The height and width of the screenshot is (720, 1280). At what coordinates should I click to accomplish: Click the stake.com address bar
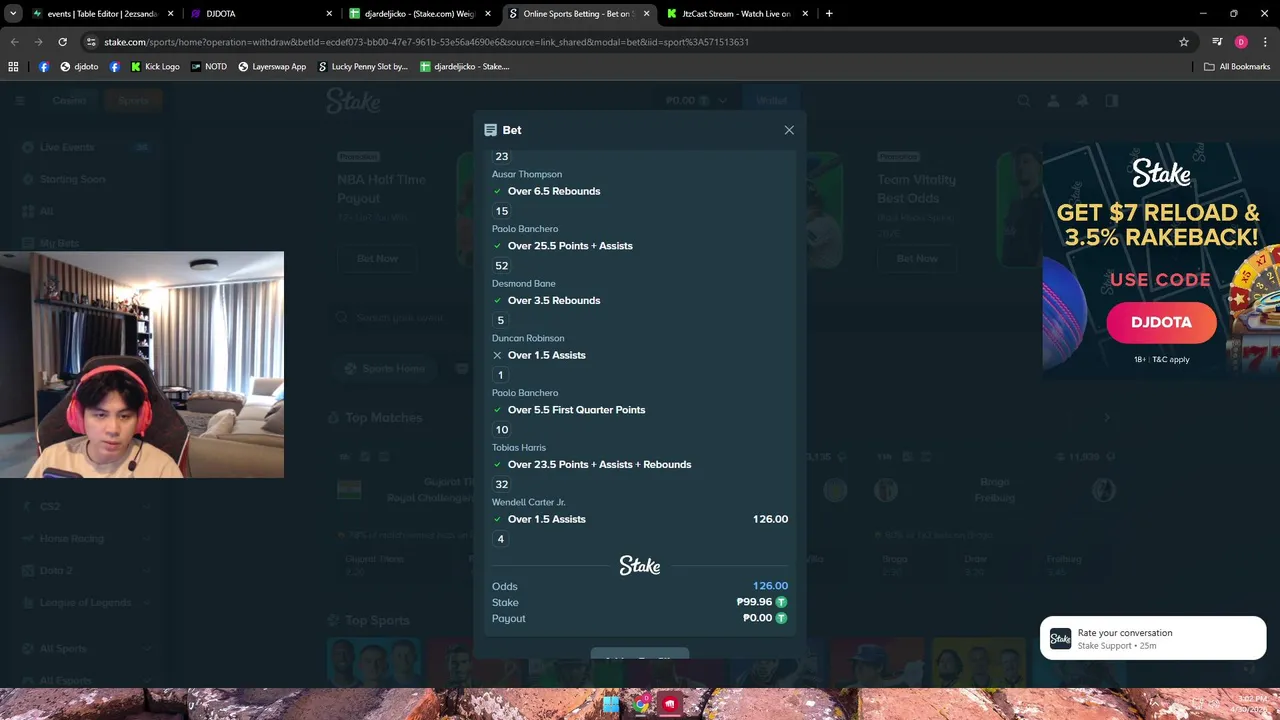(630, 42)
